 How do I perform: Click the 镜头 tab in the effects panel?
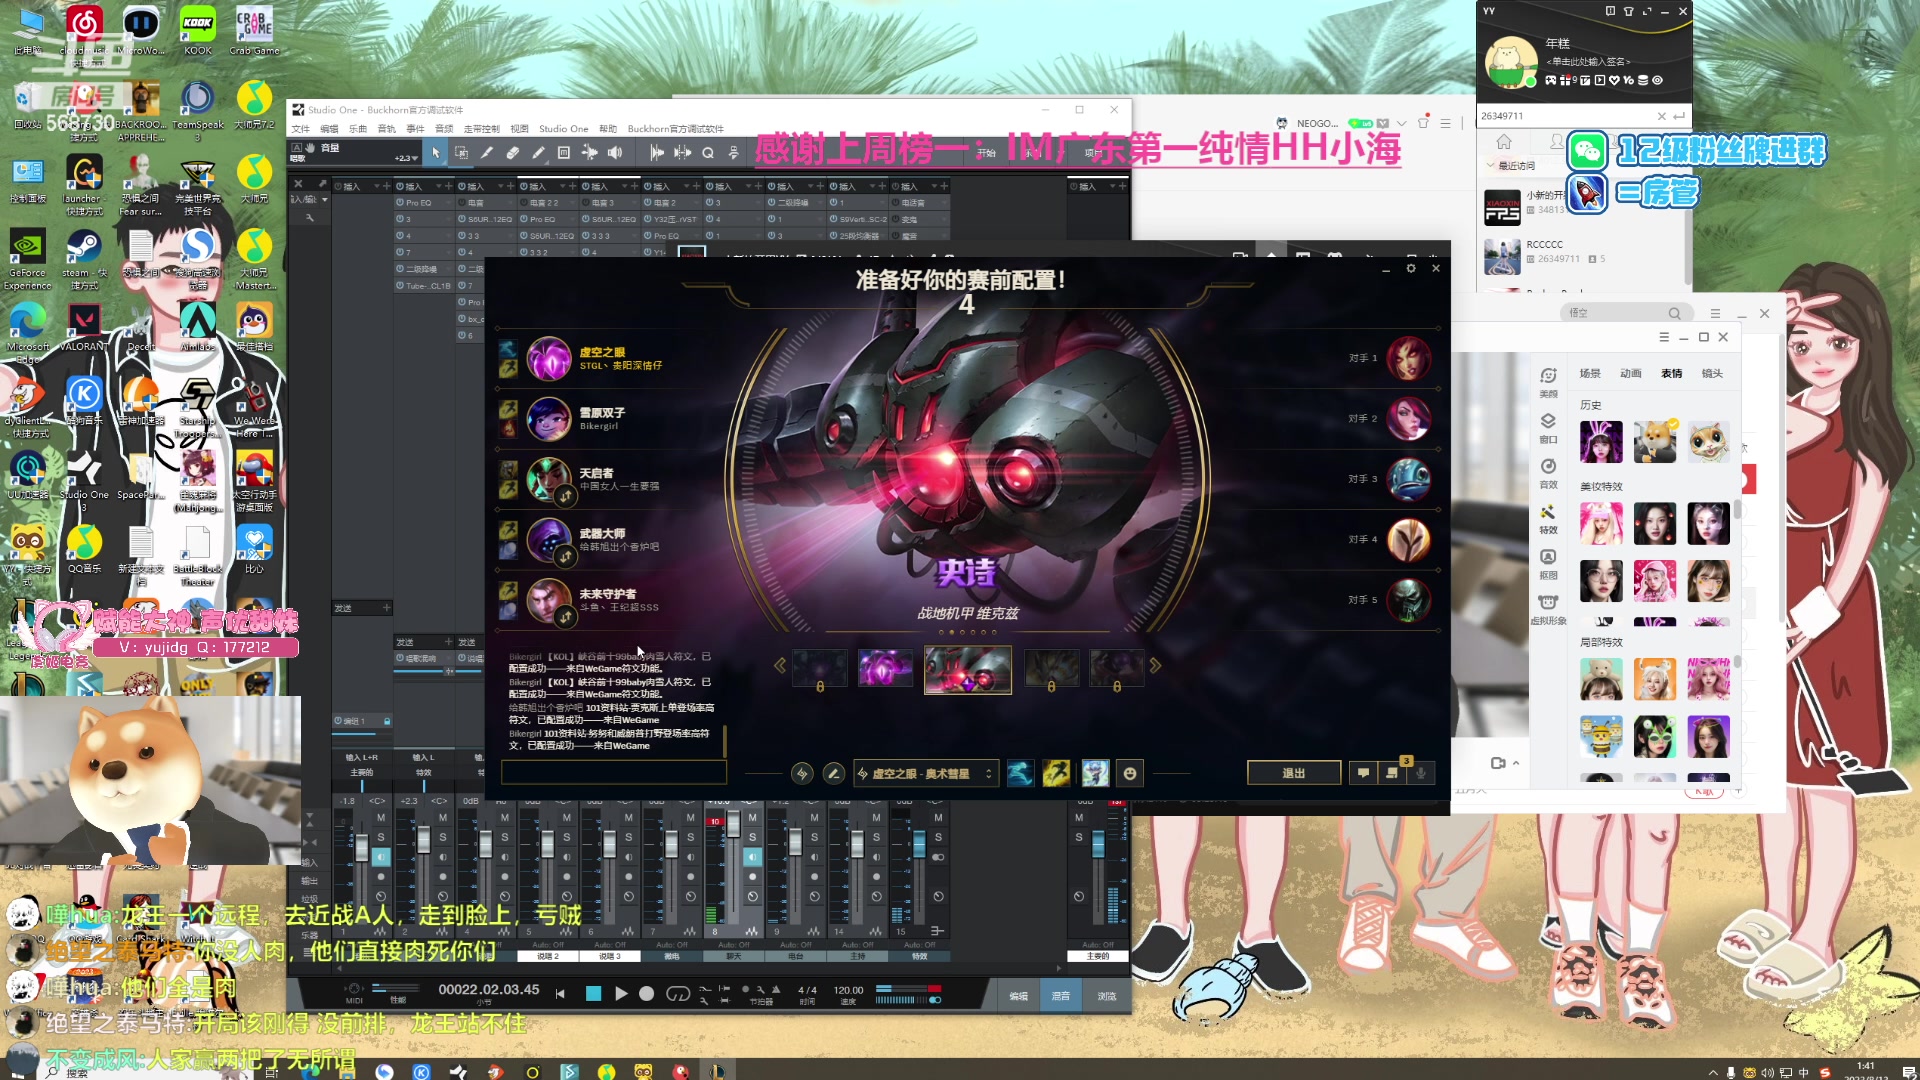click(x=1712, y=373)
